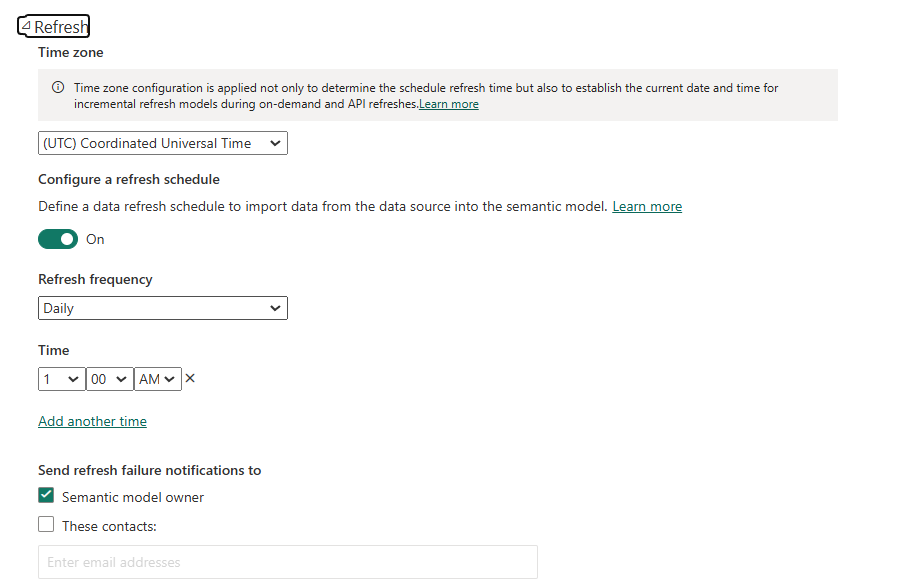923x580 pixels.
Task: Open the UTC Coordinated Universal Time dropdown
Action: tap(163, 144)
